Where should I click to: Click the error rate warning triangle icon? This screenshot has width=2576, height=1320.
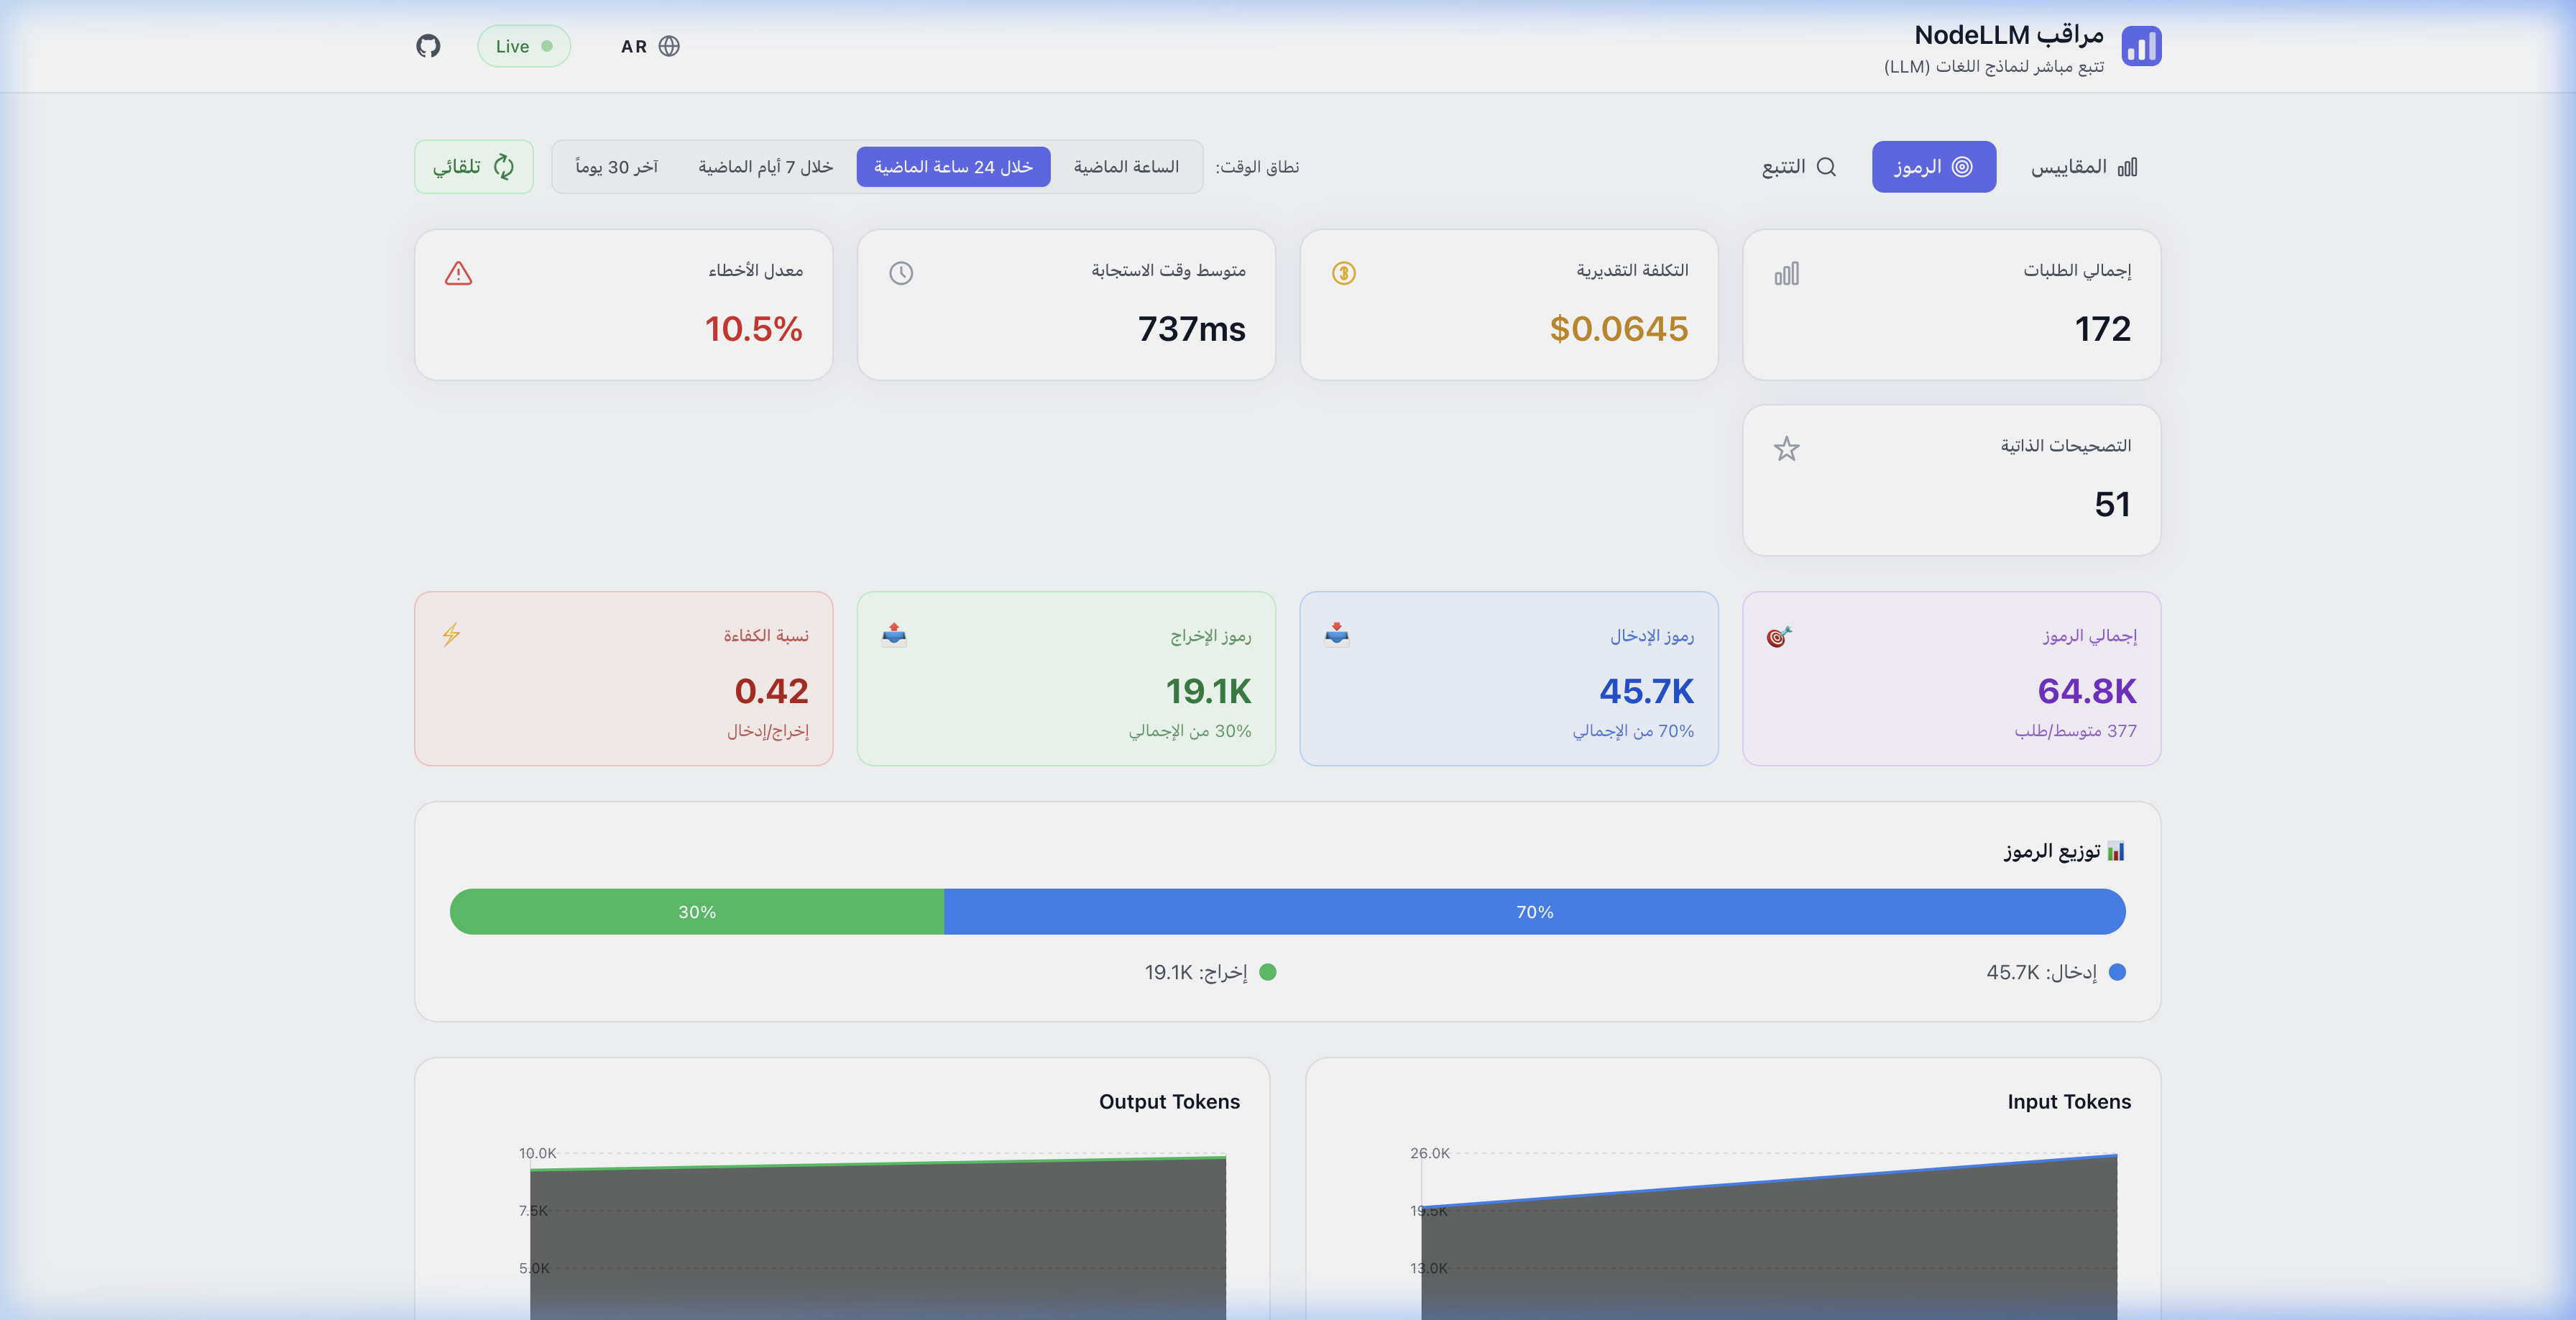pyautogui.click(x=458, y=273)
